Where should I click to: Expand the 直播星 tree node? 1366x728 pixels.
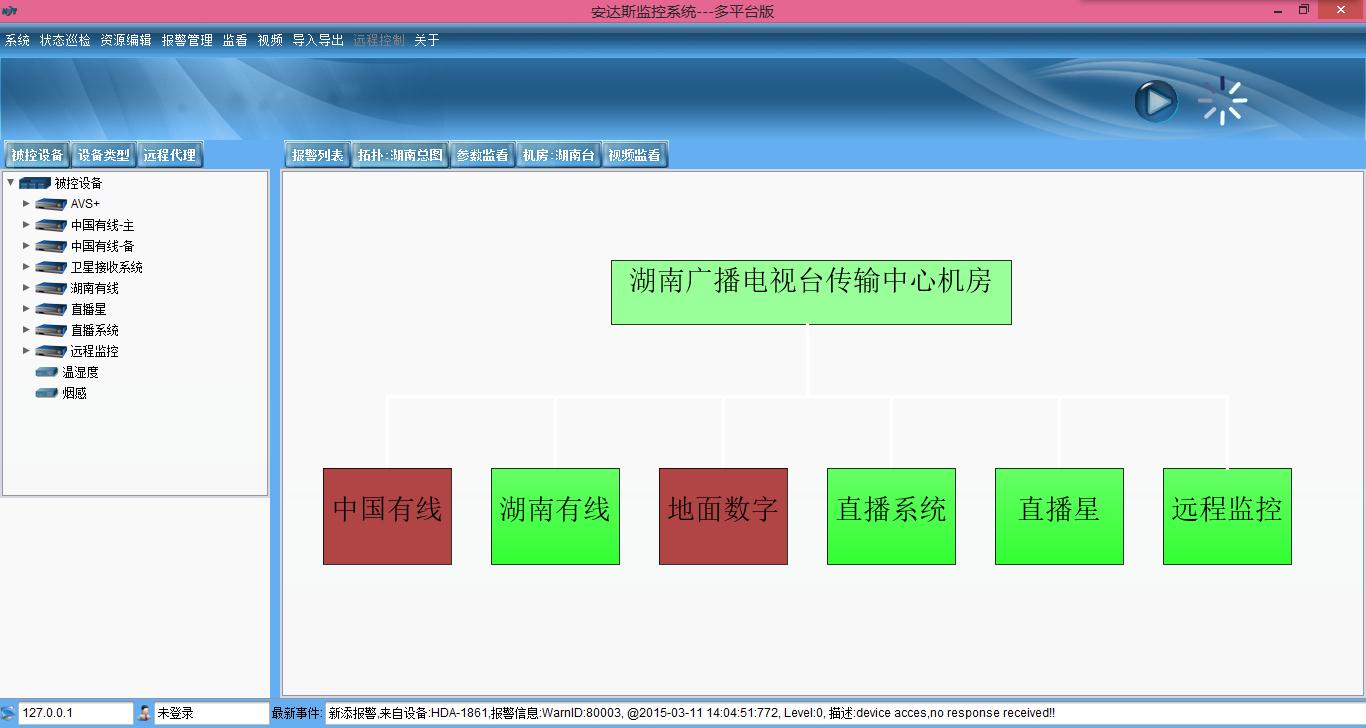[x=26, y=308]
